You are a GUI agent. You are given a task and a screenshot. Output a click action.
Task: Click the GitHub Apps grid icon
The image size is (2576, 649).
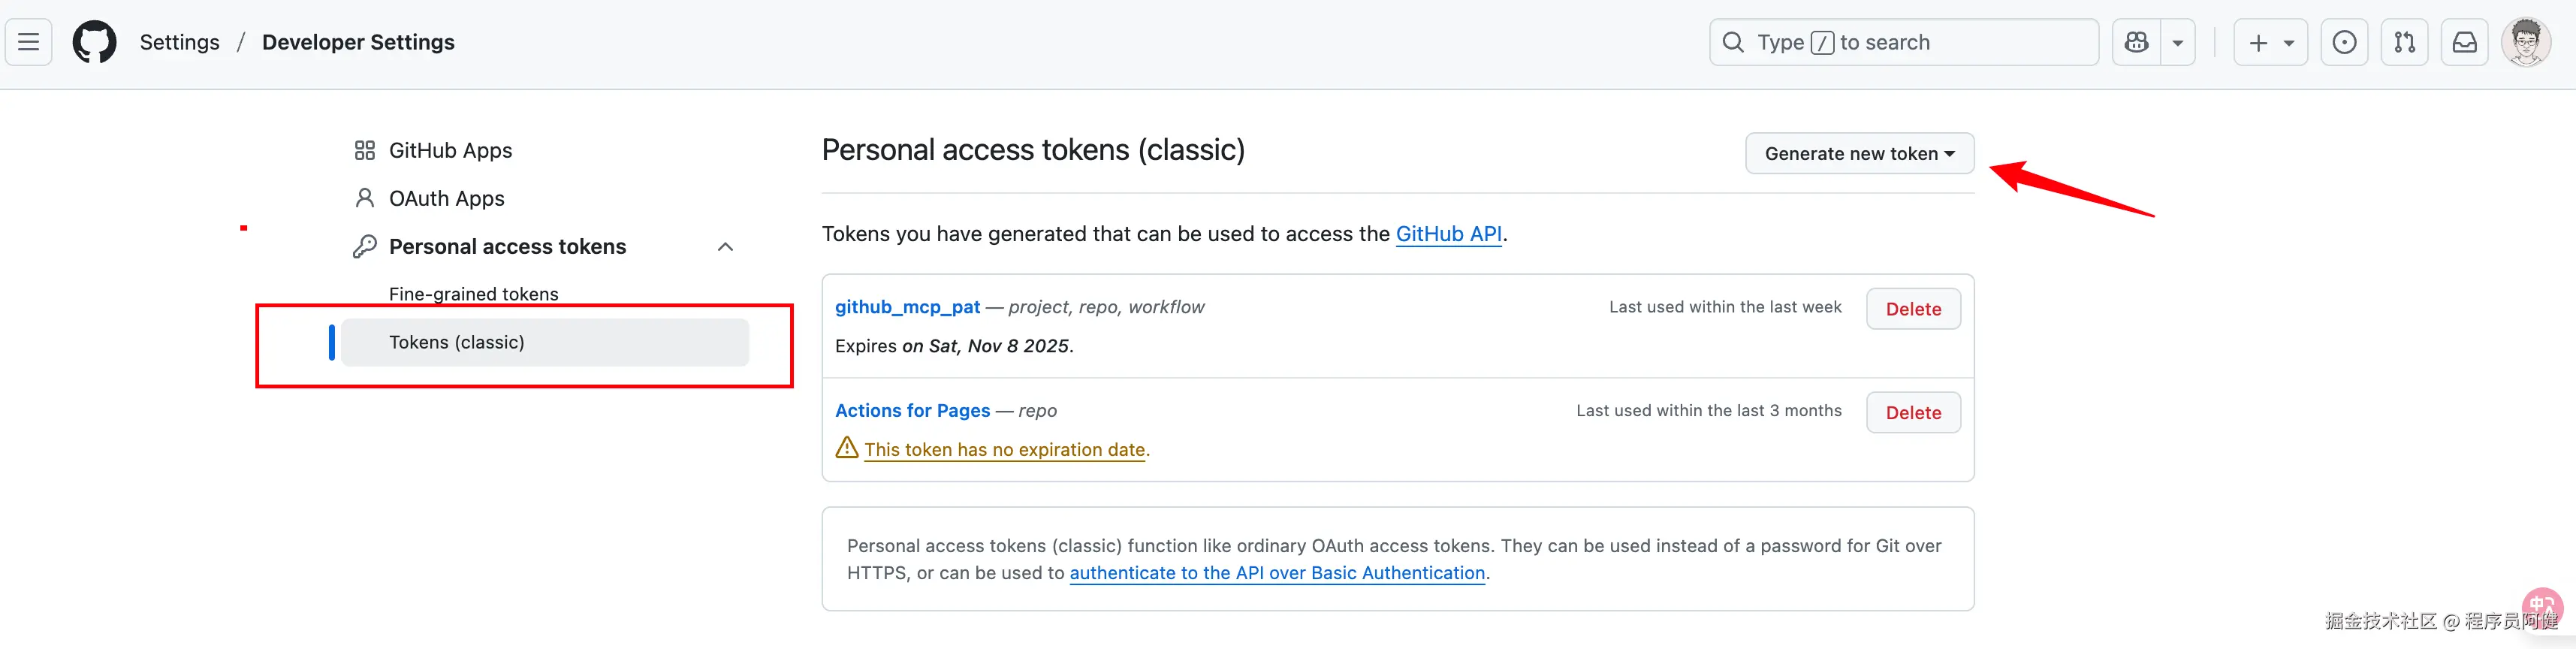366,149
